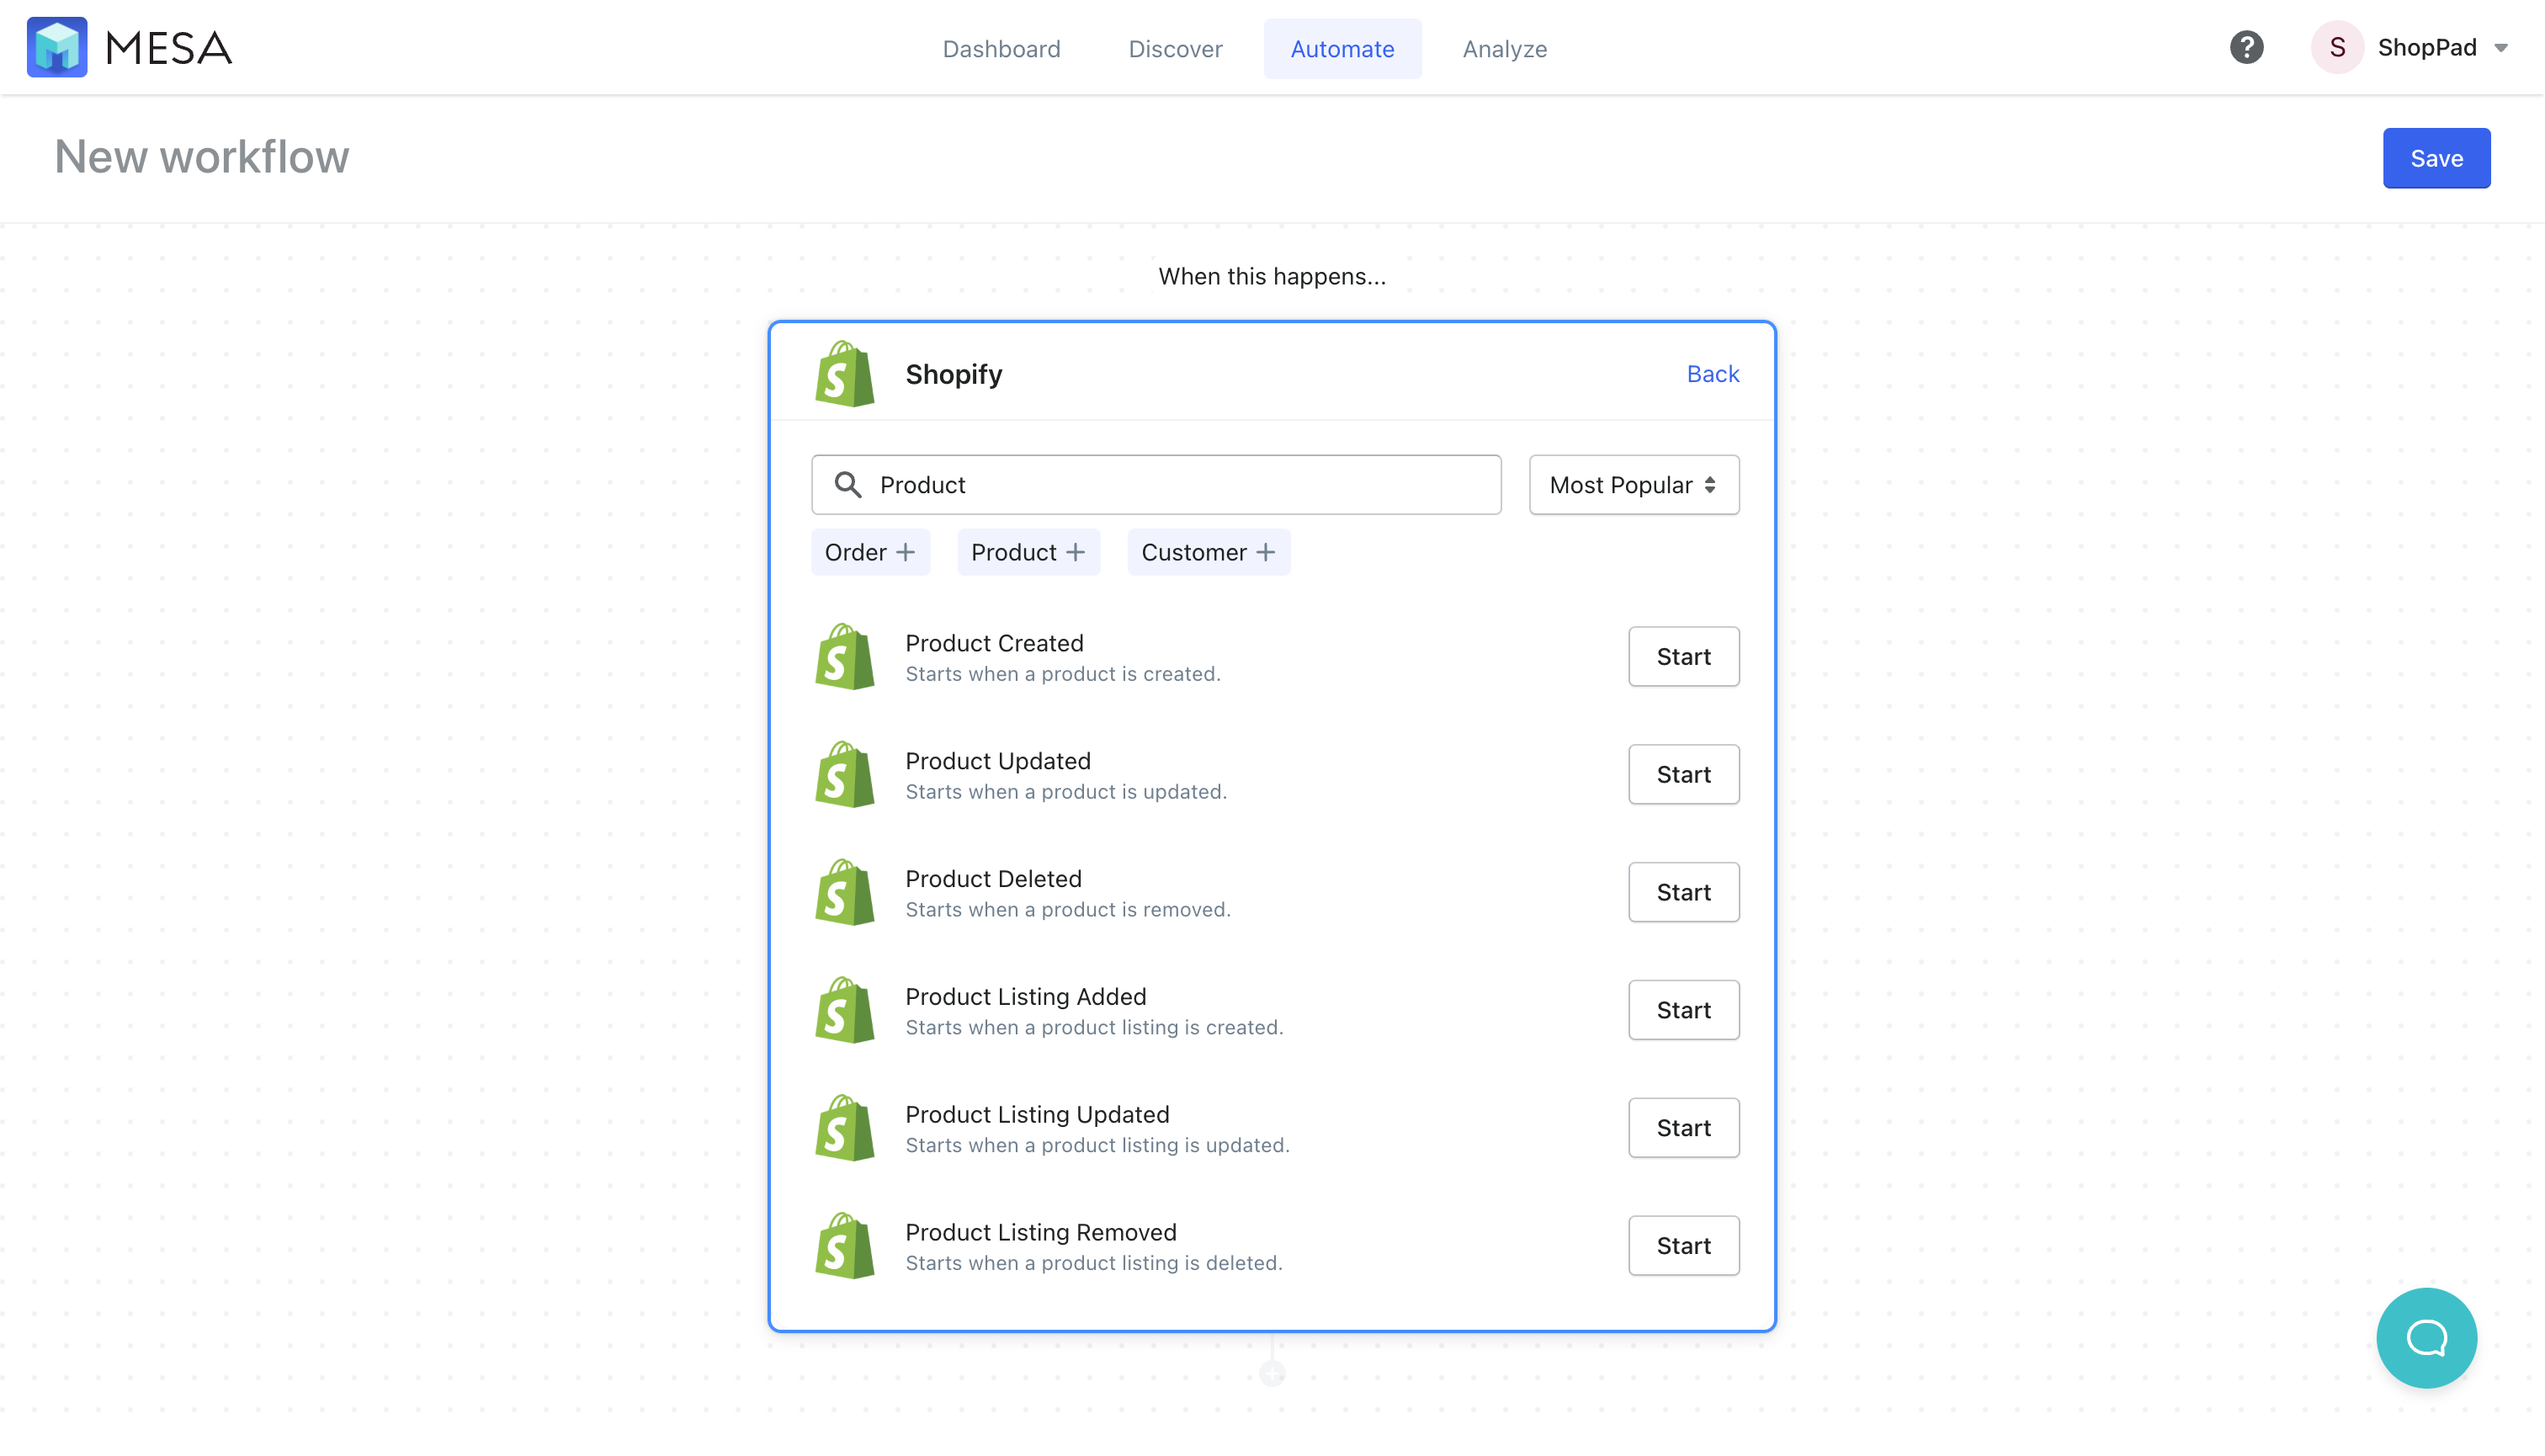Viewport: 2545px width, 1456px height.
Task: Click the Shopify icon beside Product Deleted
Action: pos(845,893)
